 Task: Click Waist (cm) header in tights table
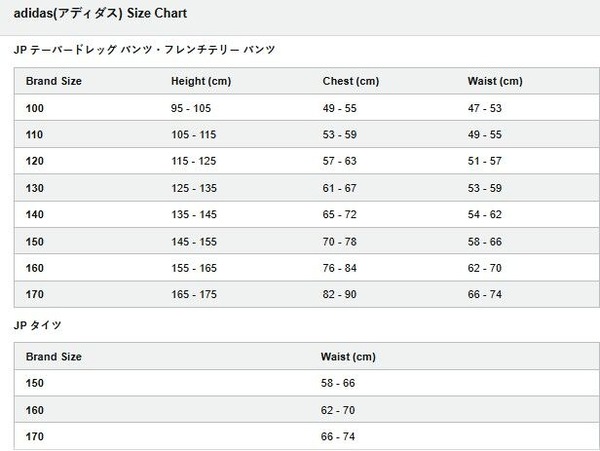[x=348, y=357]
